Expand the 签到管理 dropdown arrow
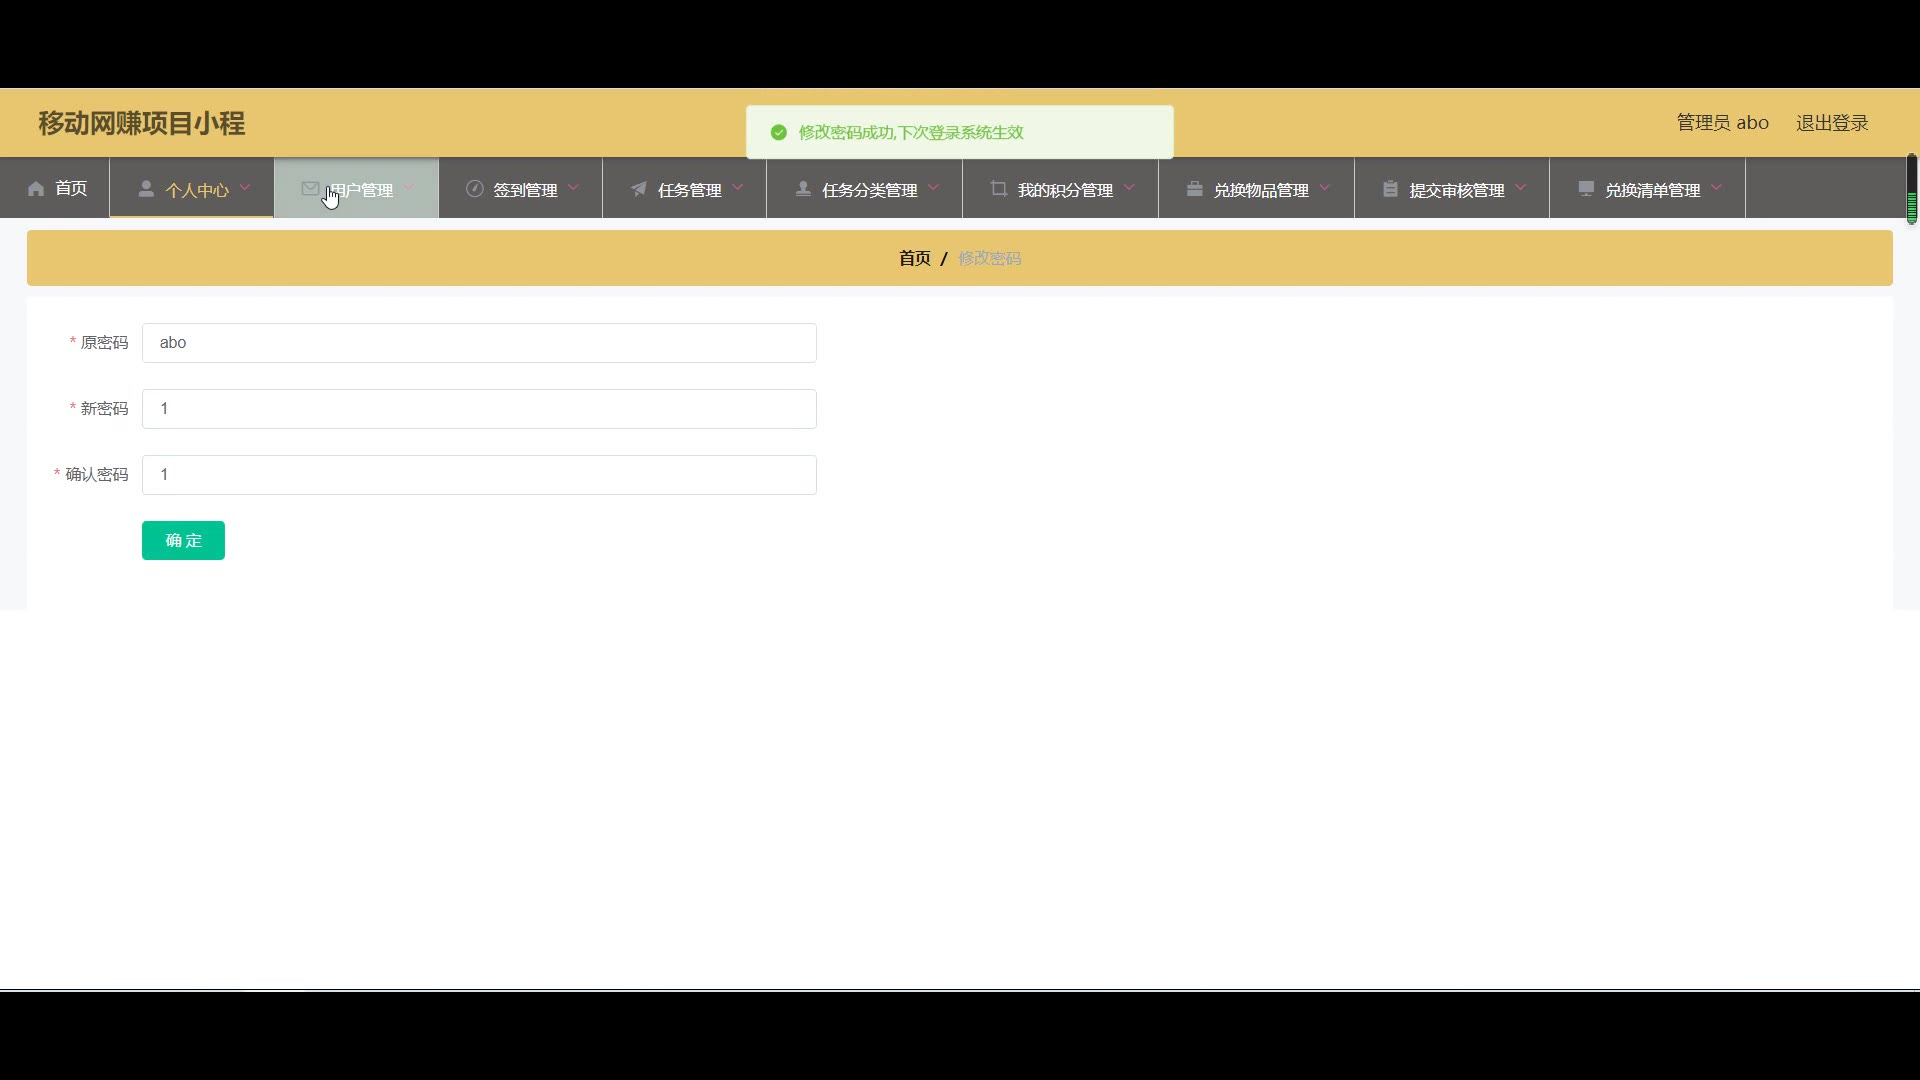 tap(574, 188)
